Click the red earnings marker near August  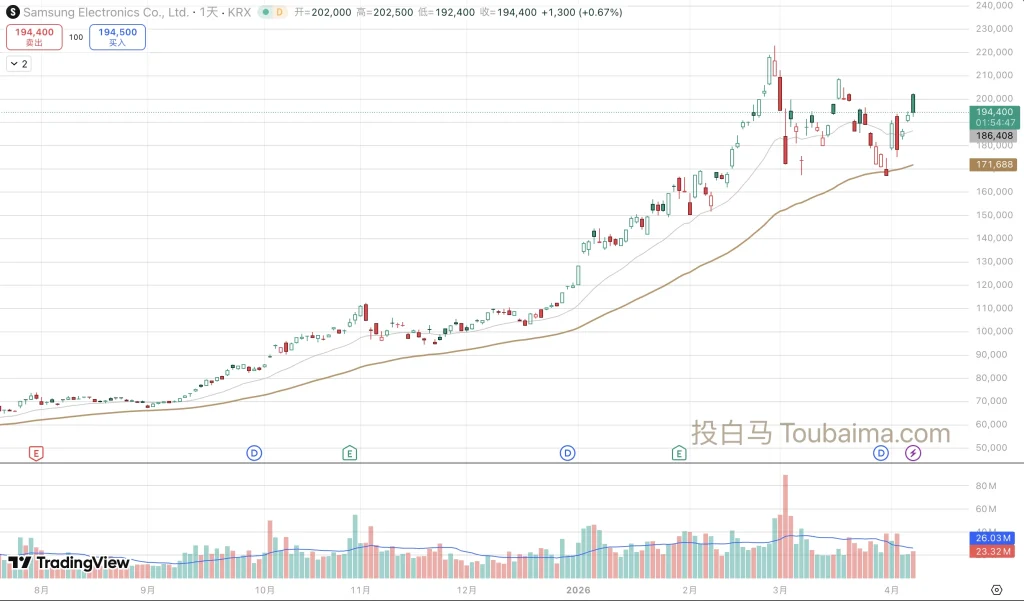pyautogui.click(x=36, y=453)
